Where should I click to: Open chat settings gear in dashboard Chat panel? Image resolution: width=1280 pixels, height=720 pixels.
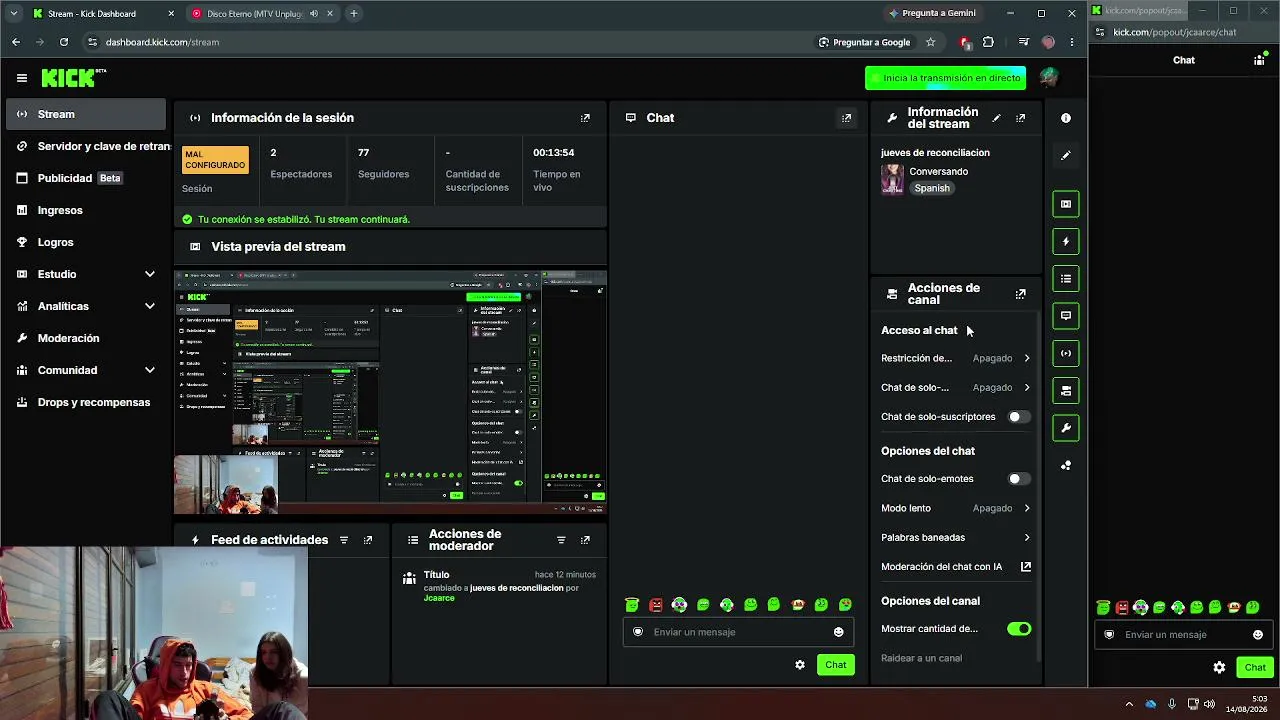(x=800, y=665)
